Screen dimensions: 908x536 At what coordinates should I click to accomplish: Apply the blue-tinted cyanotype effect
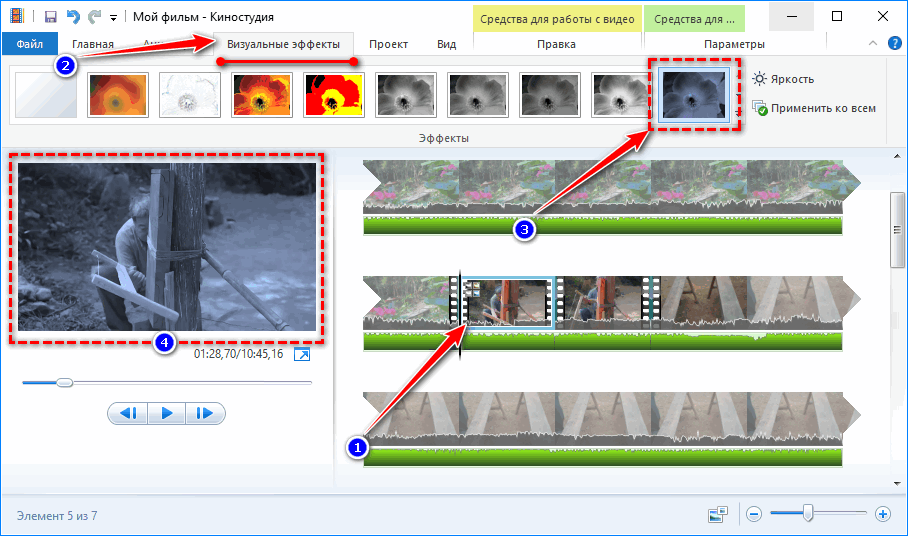click(x=694, y=95)
